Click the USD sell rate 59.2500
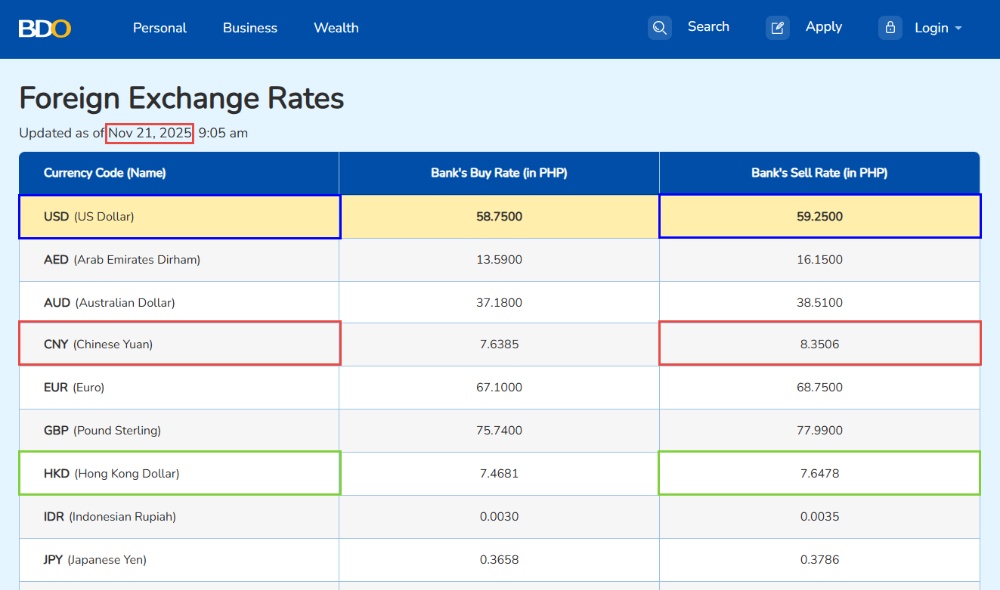The width and height of the screenshot is (1000, 590). (x=819, y=216)
